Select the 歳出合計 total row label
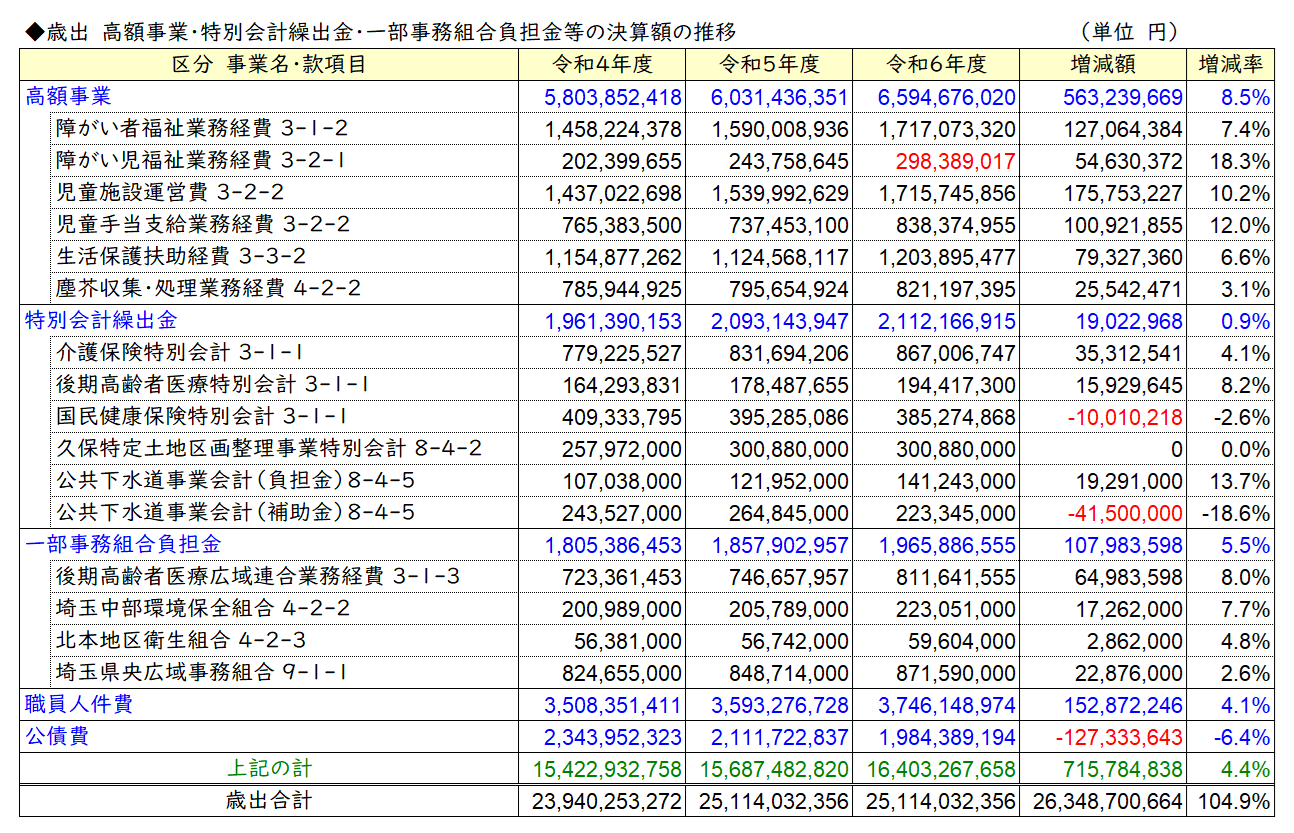This screenshot has height=833, width=1294. pos(269,801)
